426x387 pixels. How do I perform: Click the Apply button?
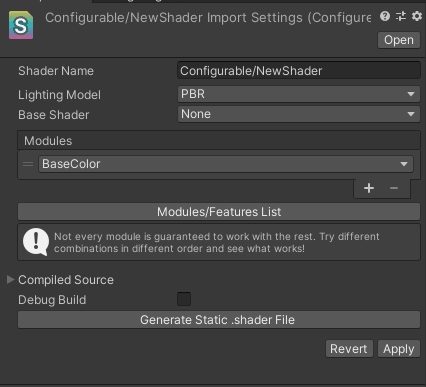[x=399, y=349]
